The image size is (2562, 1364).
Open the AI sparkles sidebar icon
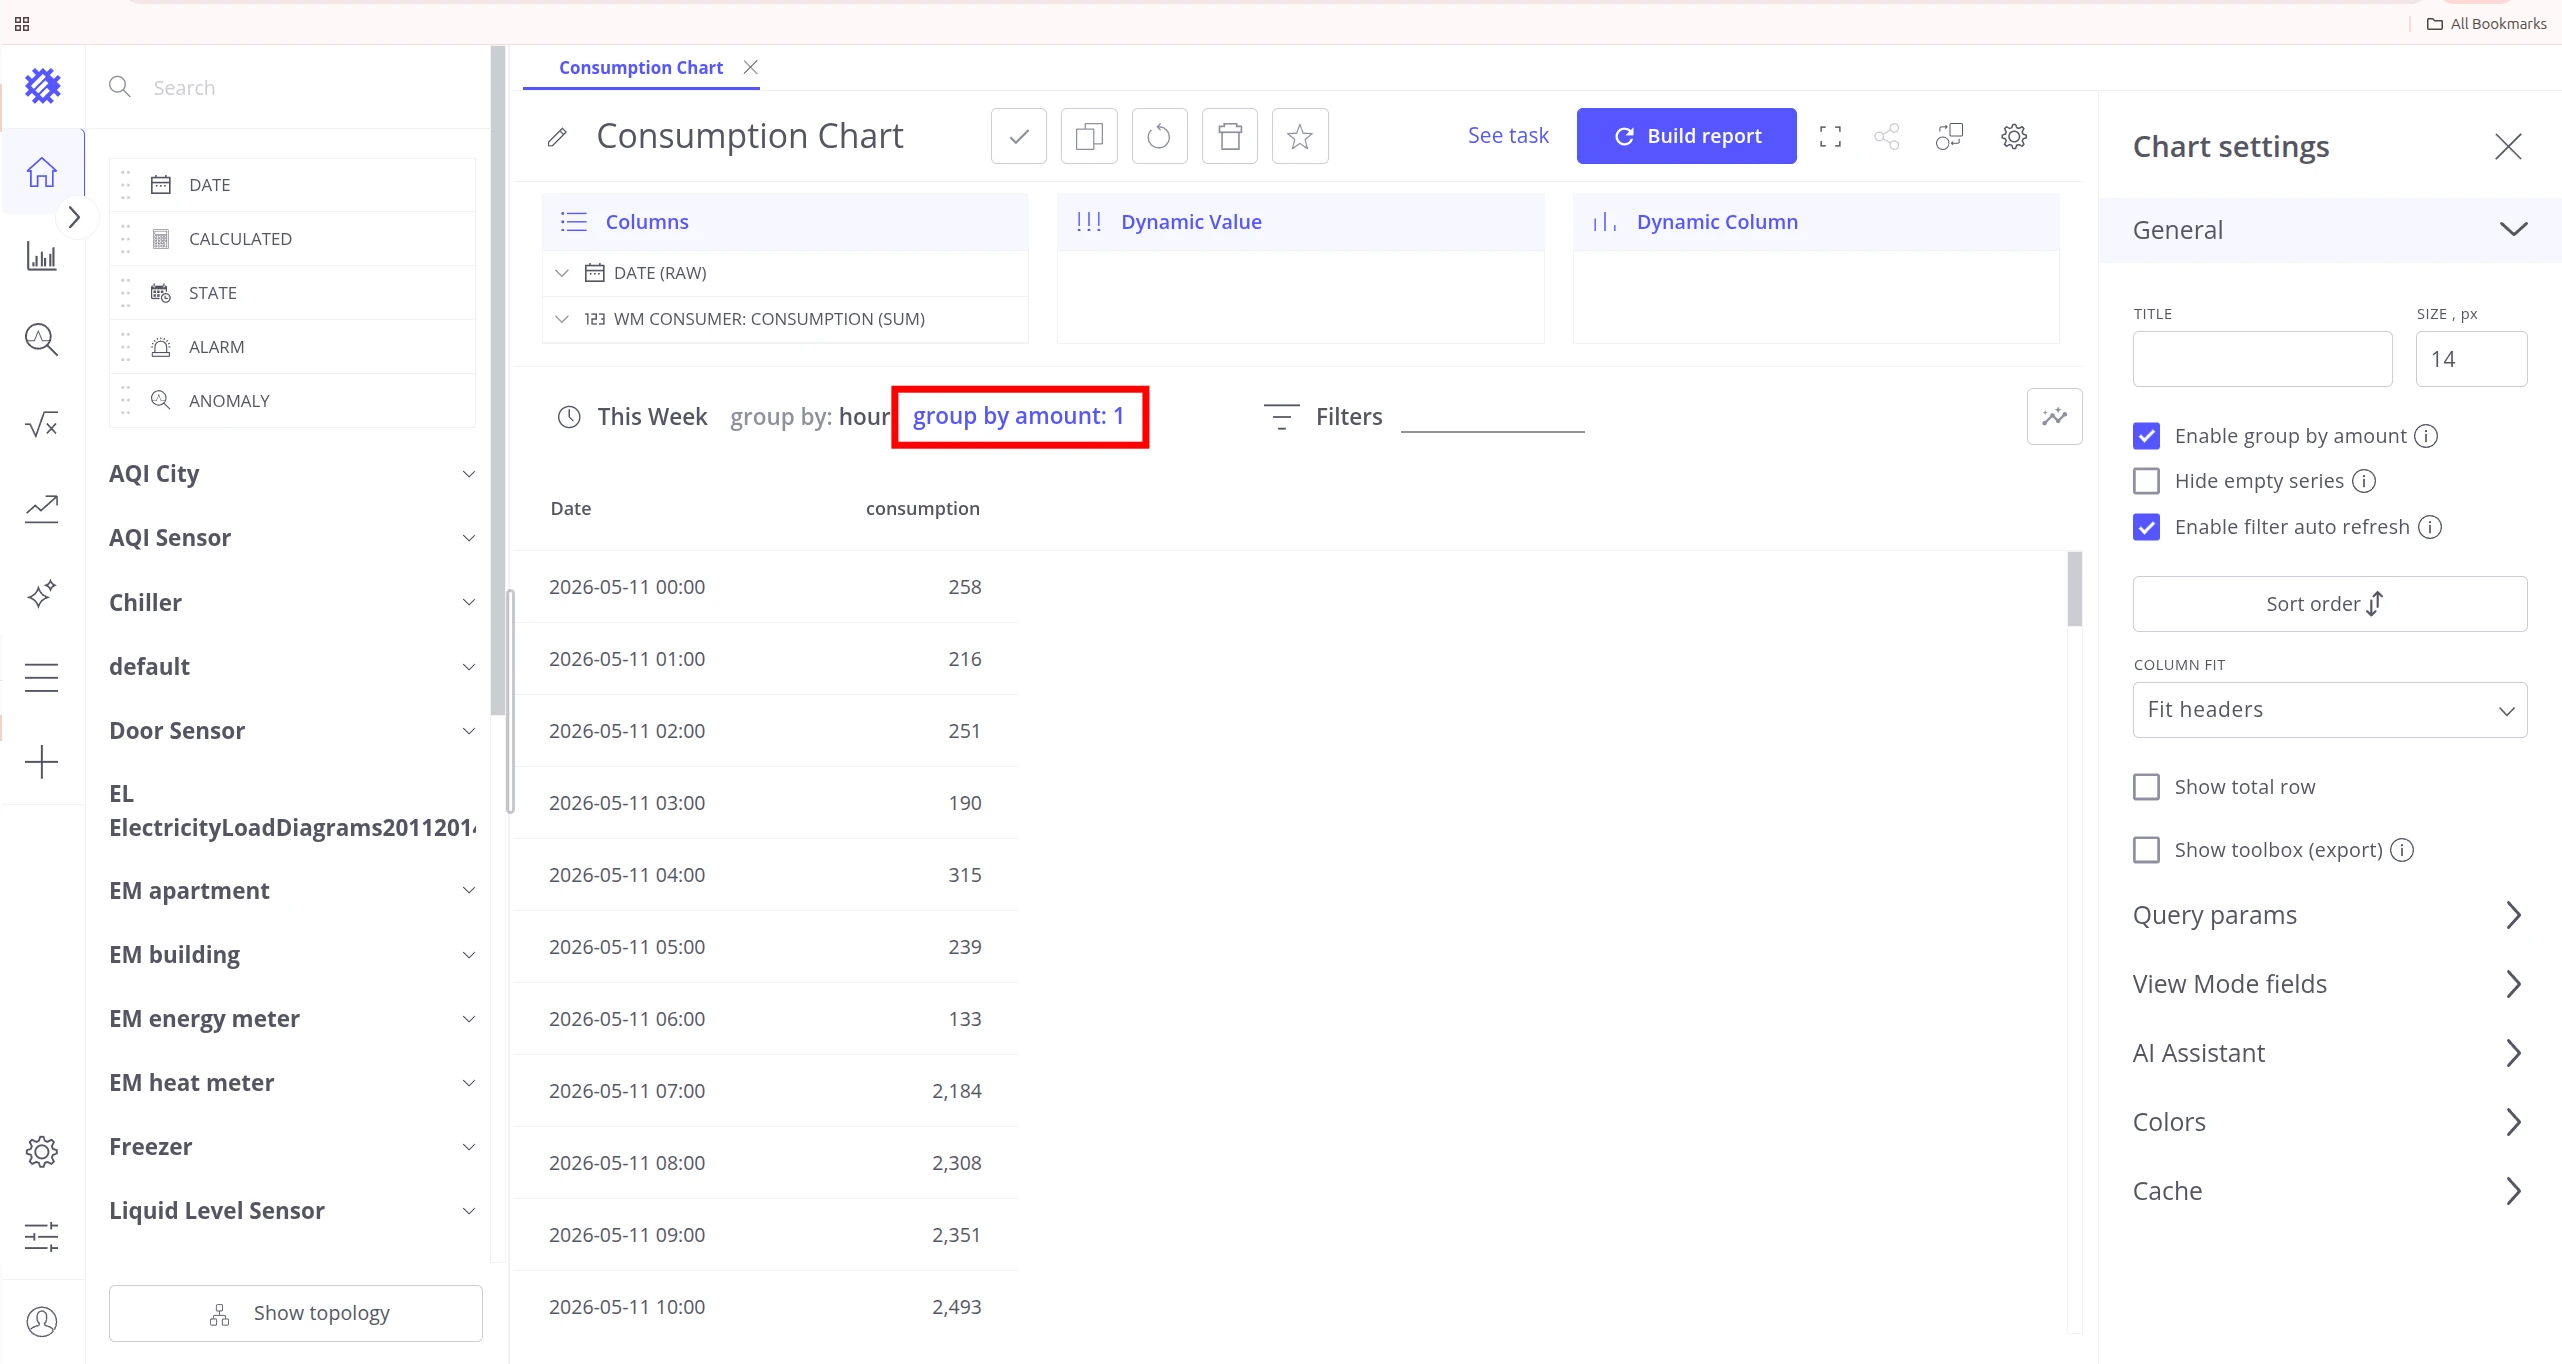click(41, 594)
